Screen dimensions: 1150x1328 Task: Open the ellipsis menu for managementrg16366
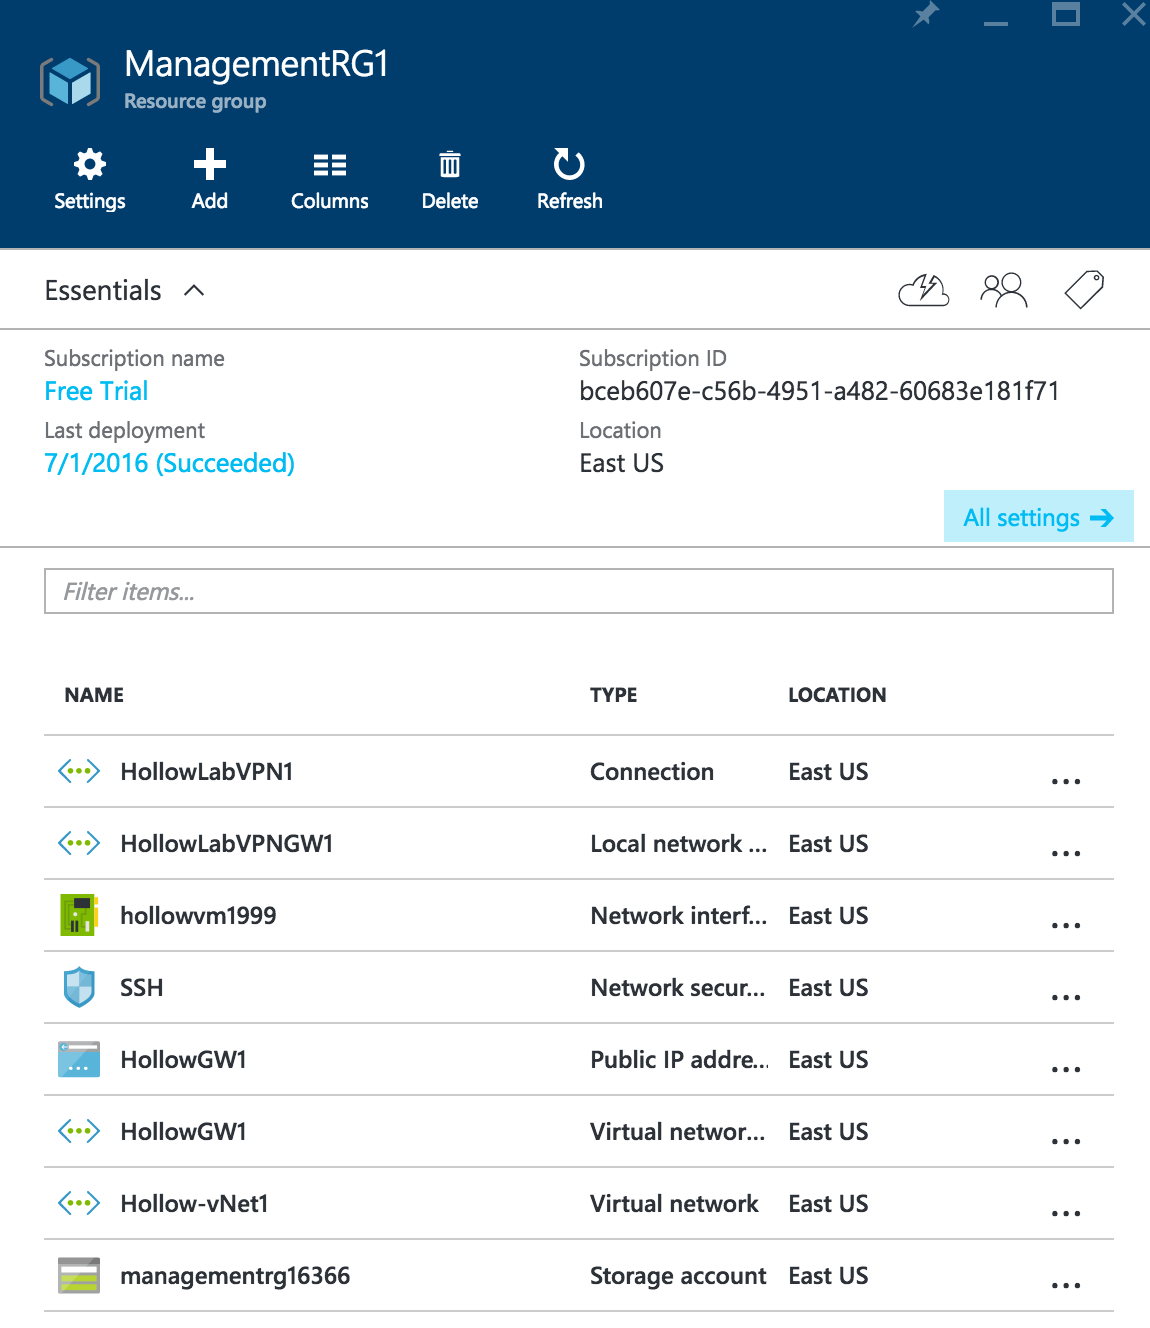click(1066, 1285)
